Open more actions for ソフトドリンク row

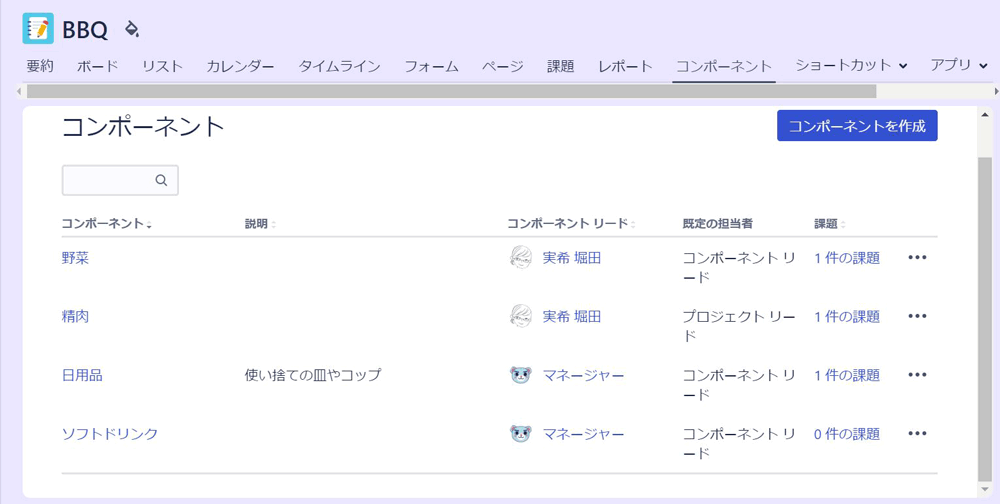917,433
